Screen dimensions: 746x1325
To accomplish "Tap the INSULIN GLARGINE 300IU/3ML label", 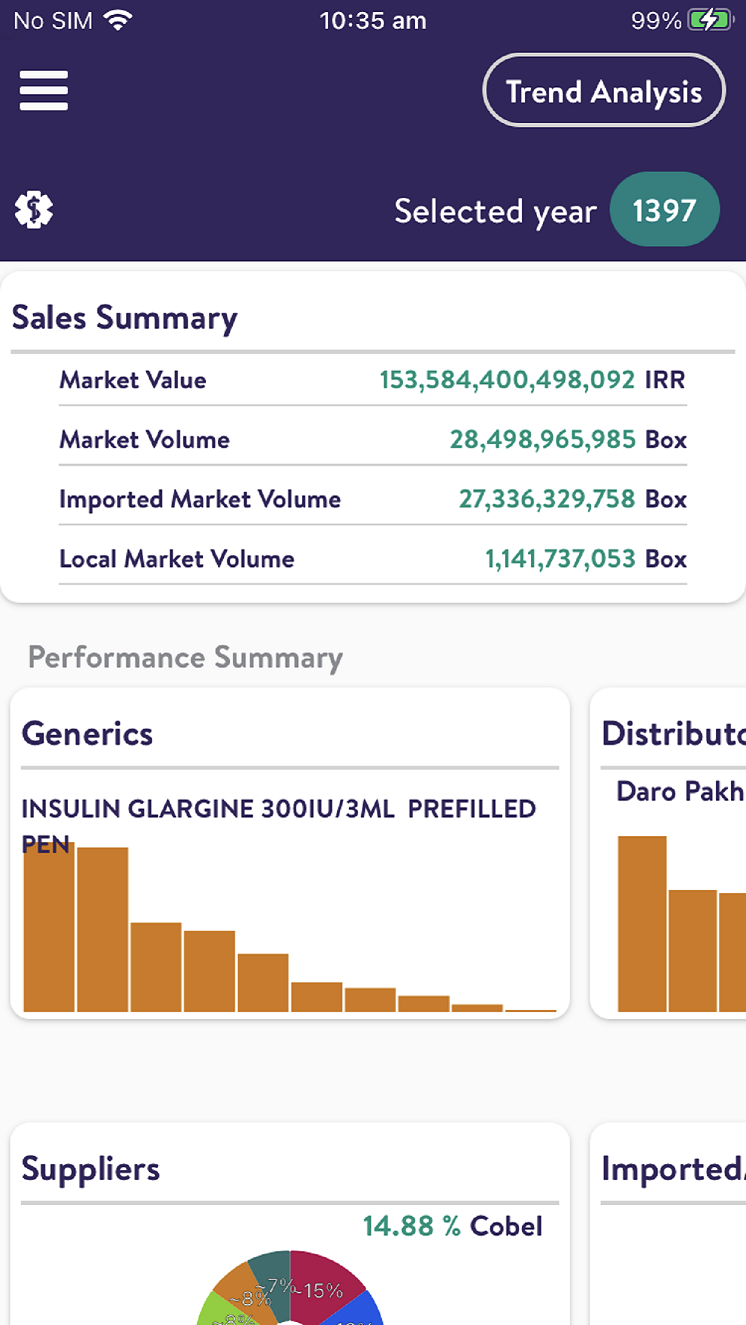I will [x=278, y=826].
